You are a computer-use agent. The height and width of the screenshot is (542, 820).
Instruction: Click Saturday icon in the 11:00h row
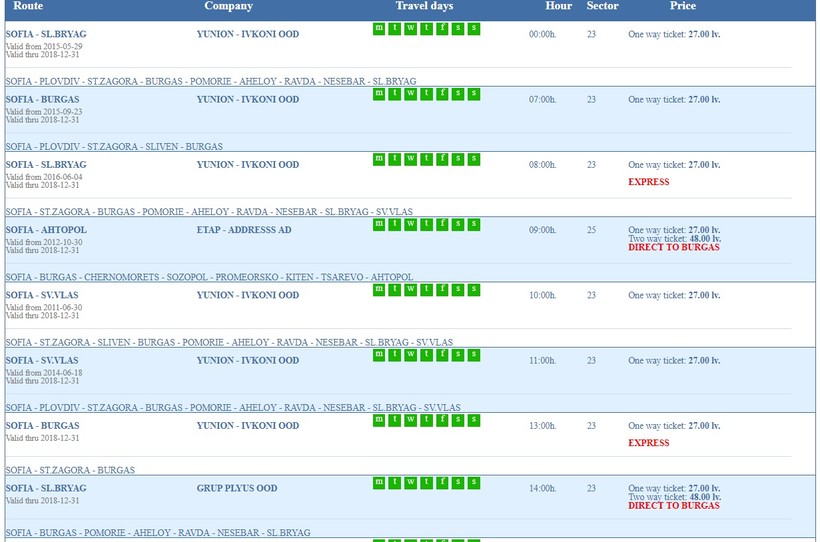click(458, 355)
